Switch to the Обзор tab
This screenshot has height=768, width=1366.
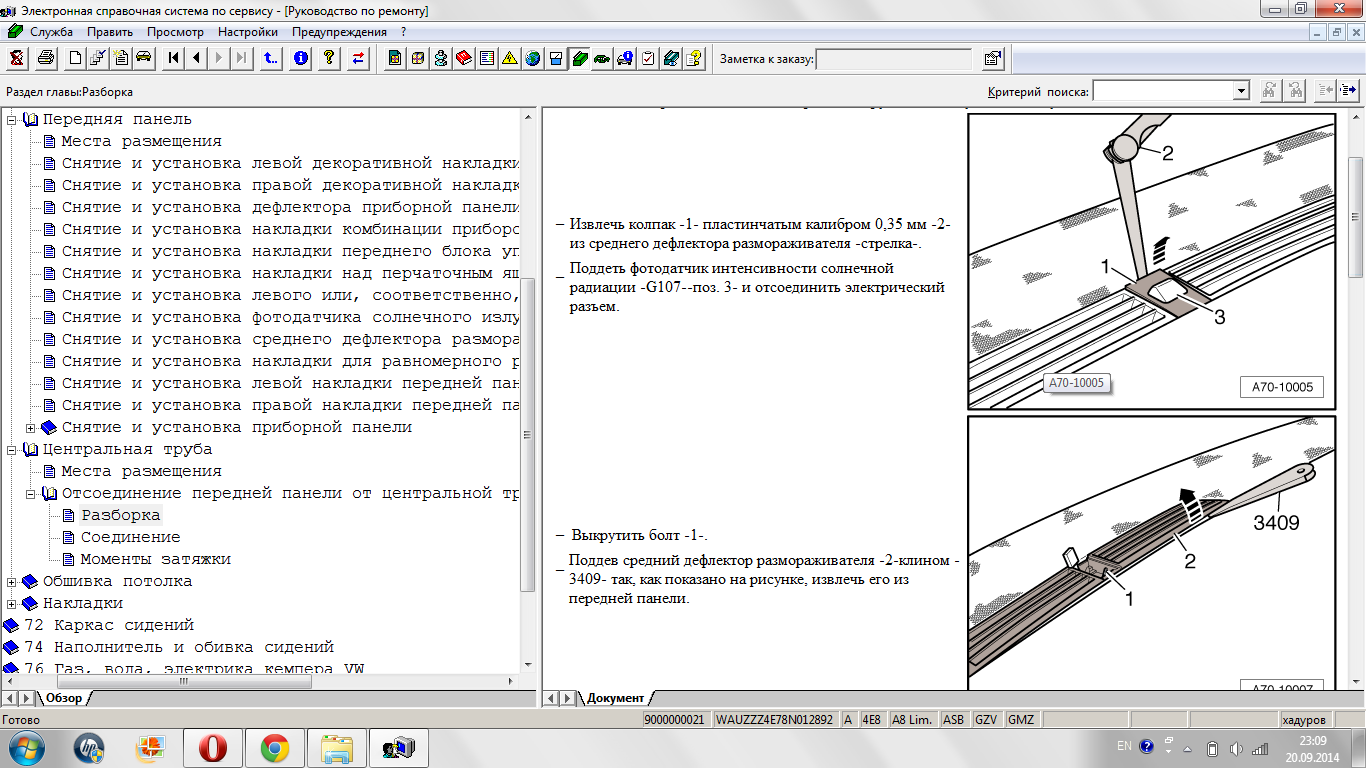click(64, 698)
